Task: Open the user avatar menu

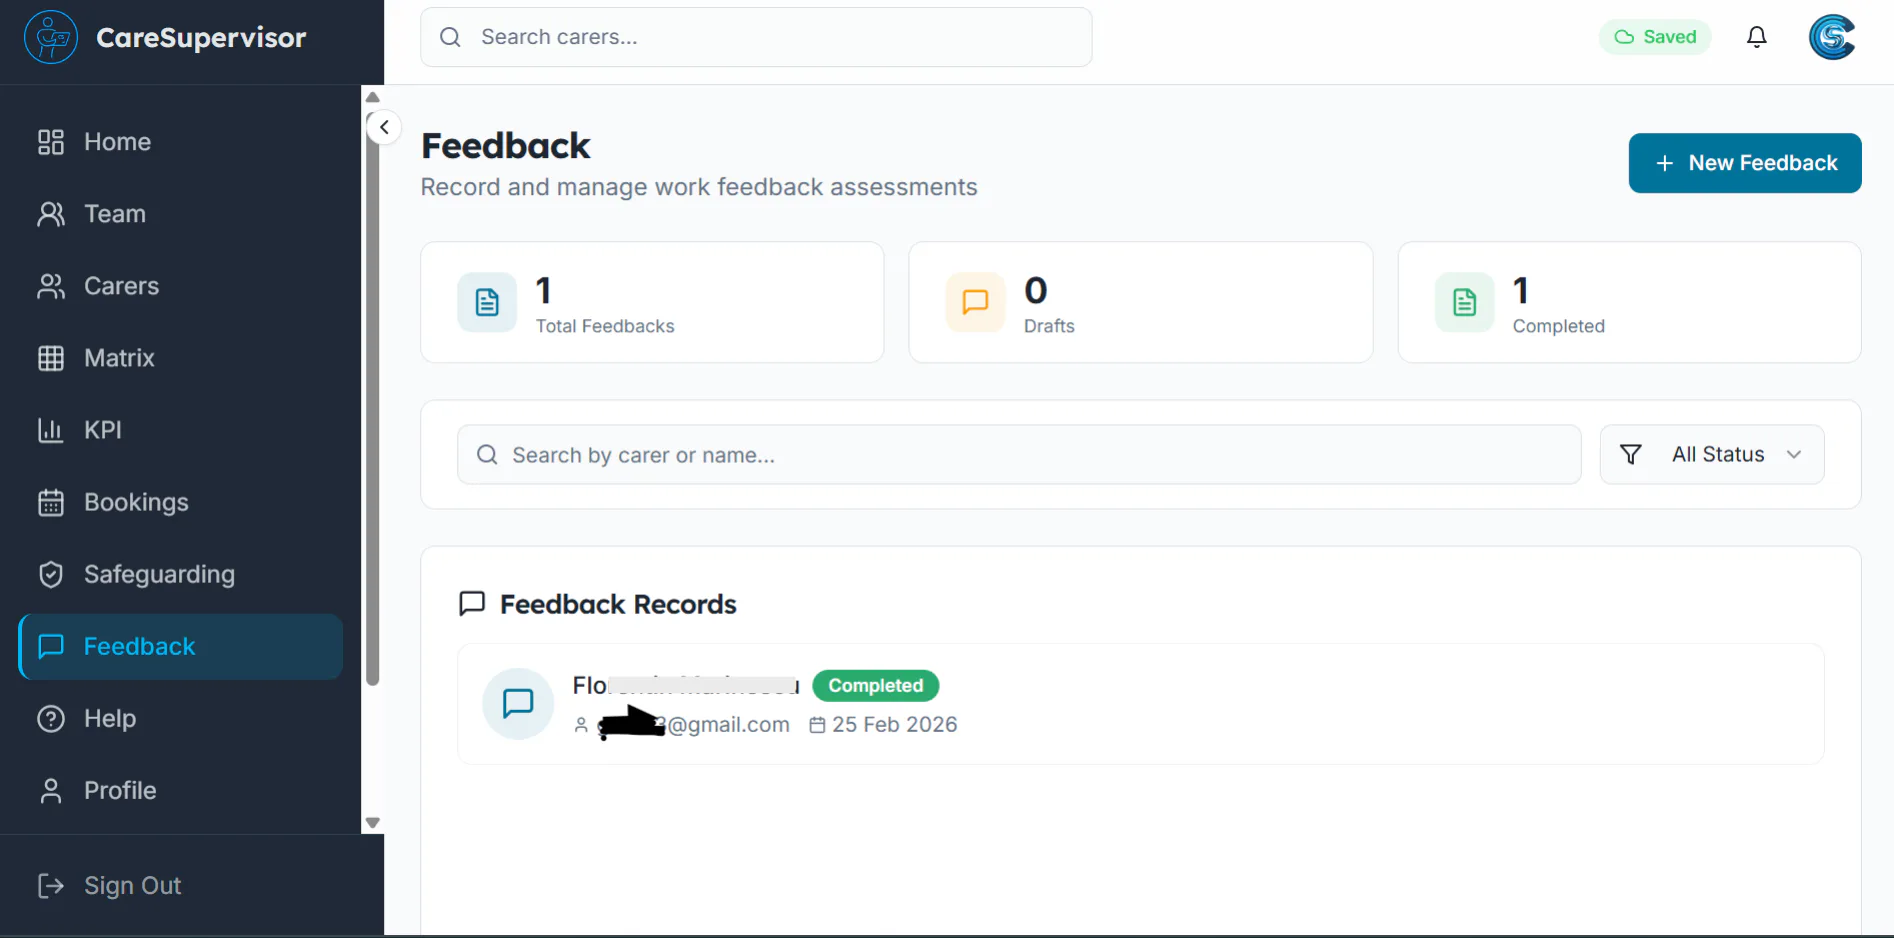Action: 1832,37
